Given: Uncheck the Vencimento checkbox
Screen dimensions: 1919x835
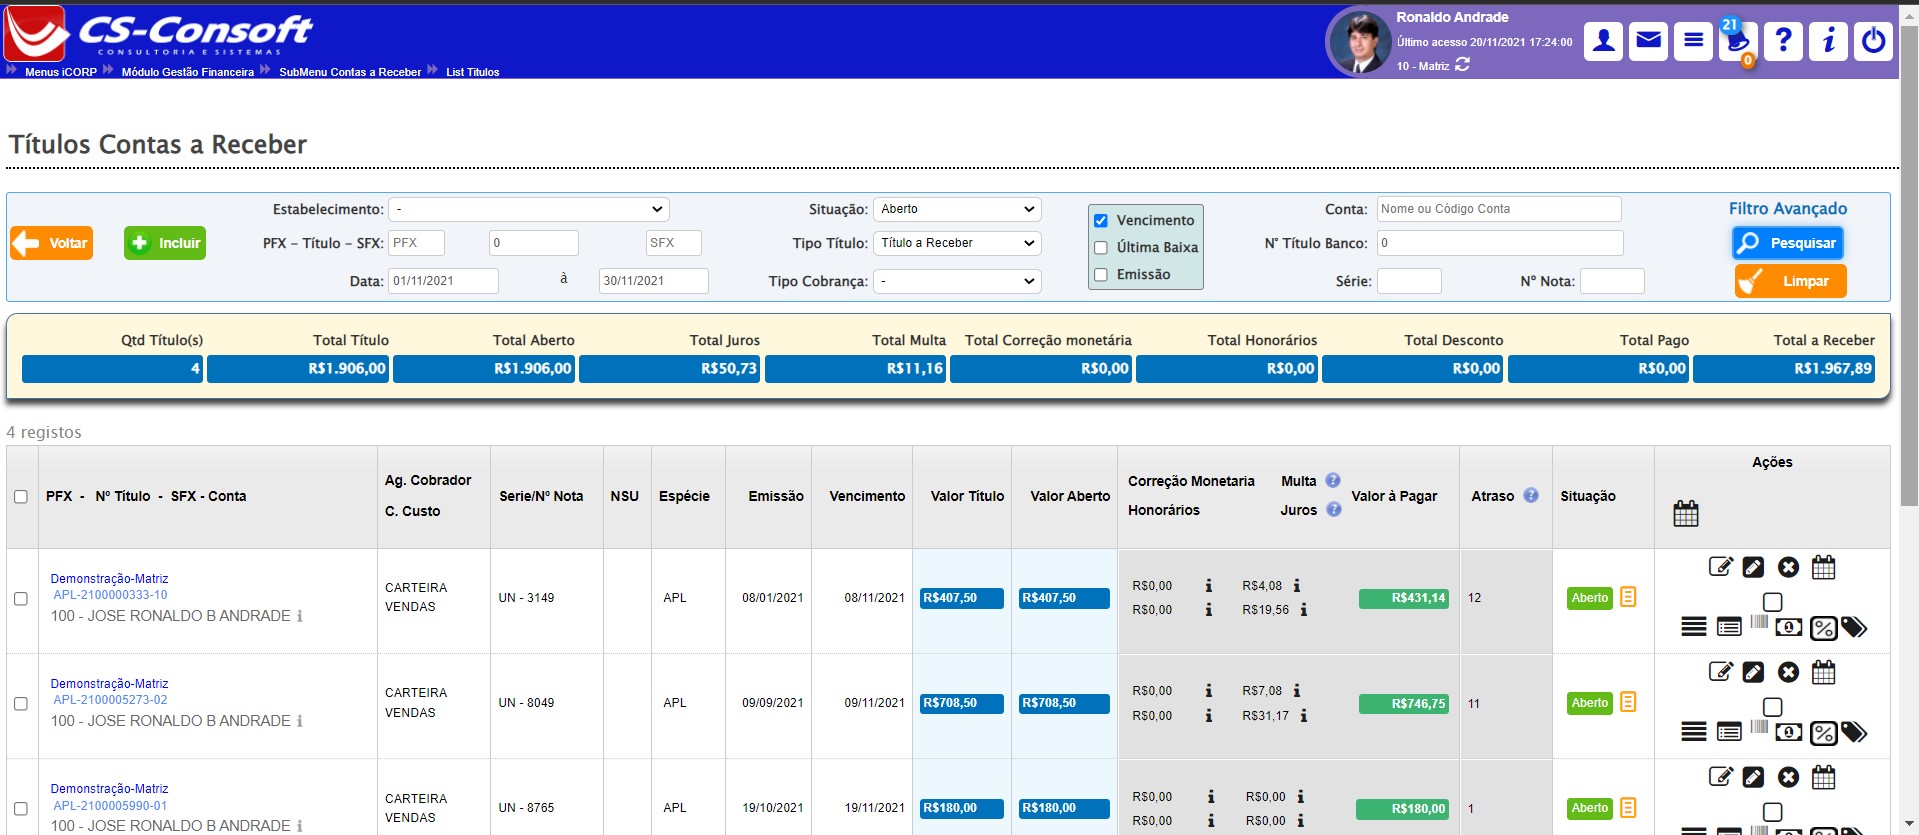Looking at the screenshot, I should [1101, 221].
